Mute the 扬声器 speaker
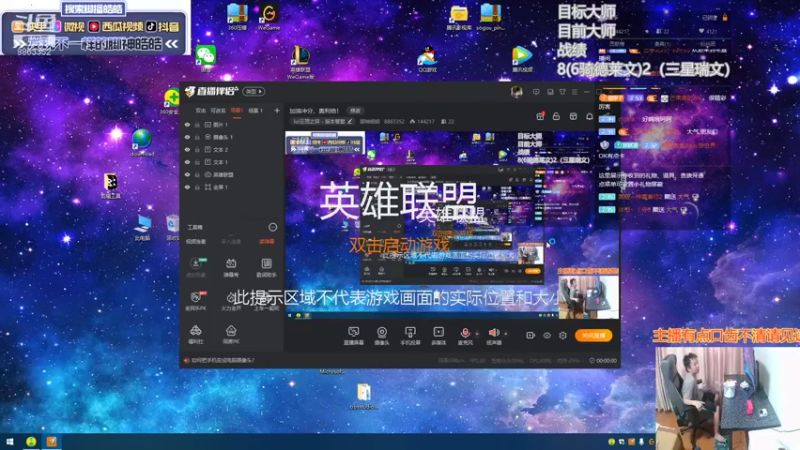This screenshot has height=450, width=800. [x=493, y=334]
